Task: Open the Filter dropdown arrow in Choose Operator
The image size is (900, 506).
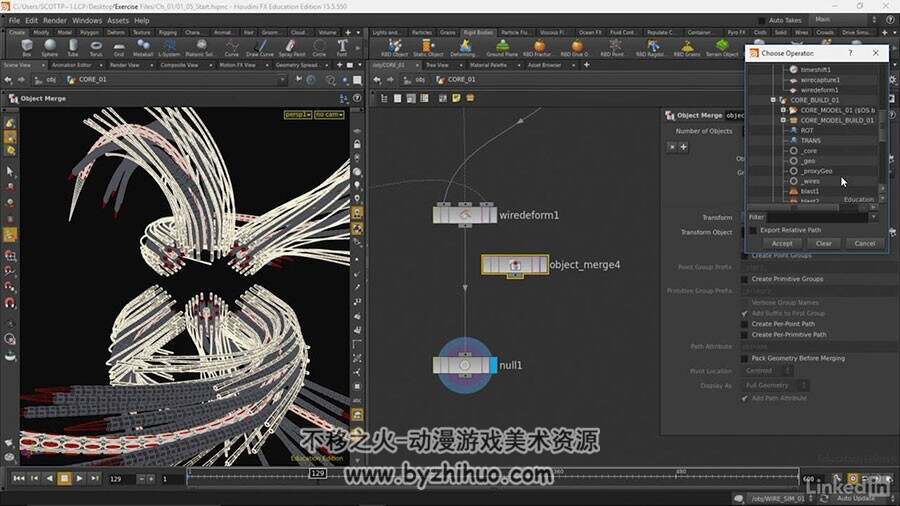Action: pyautogui.click(x=874, y=217)
